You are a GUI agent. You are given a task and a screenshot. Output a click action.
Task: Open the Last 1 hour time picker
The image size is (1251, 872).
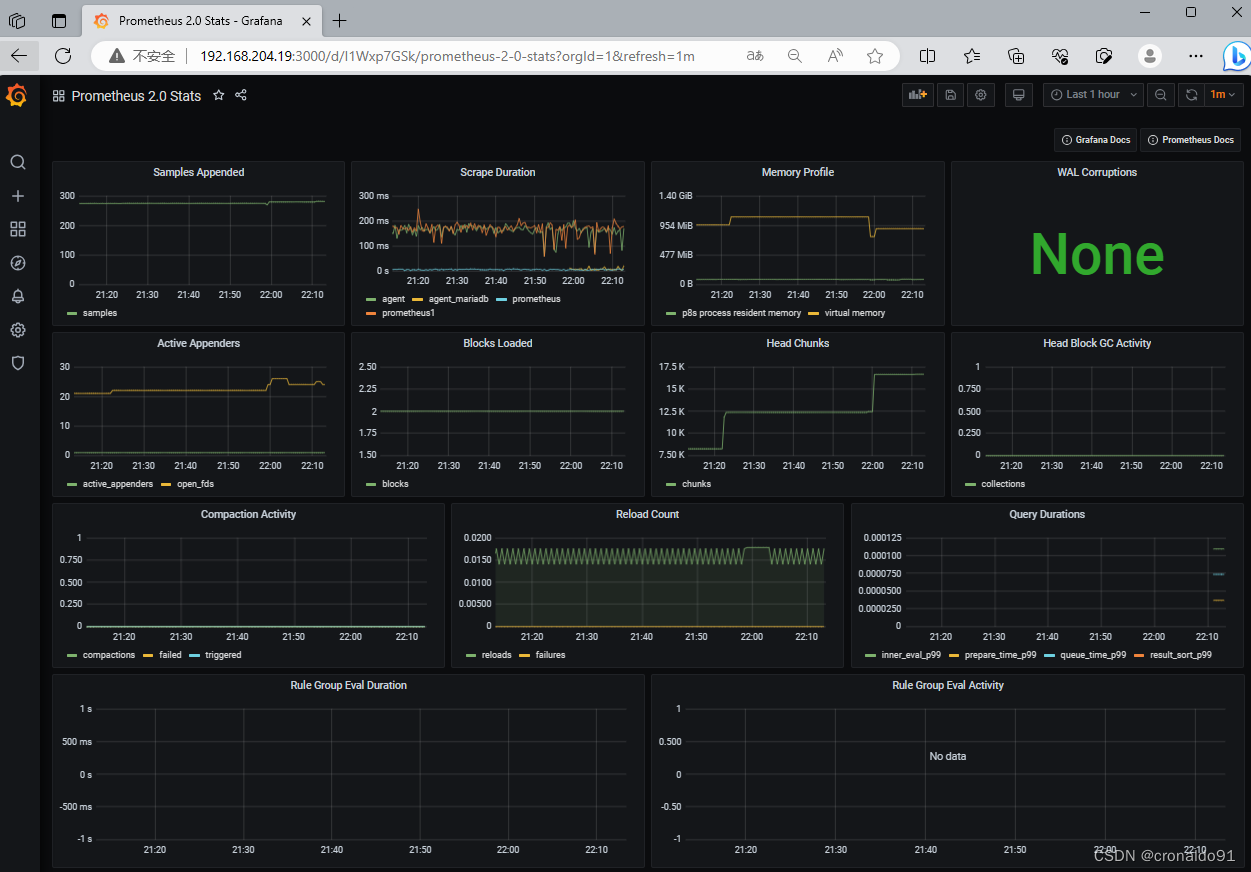coord(1093,95)
